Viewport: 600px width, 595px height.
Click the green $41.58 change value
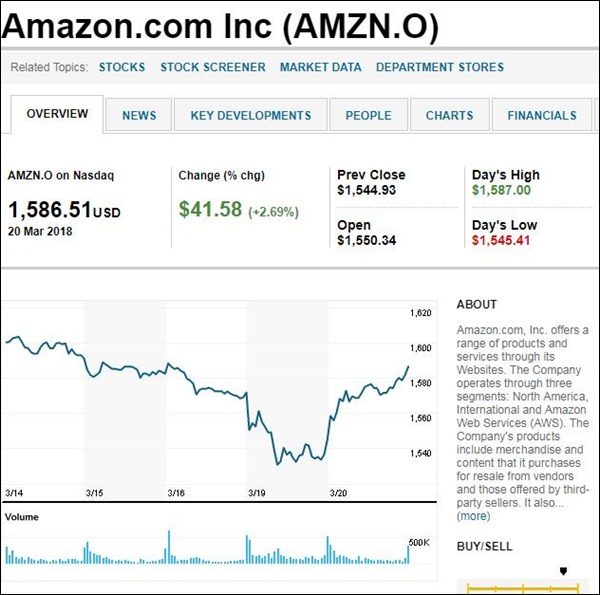211,209
